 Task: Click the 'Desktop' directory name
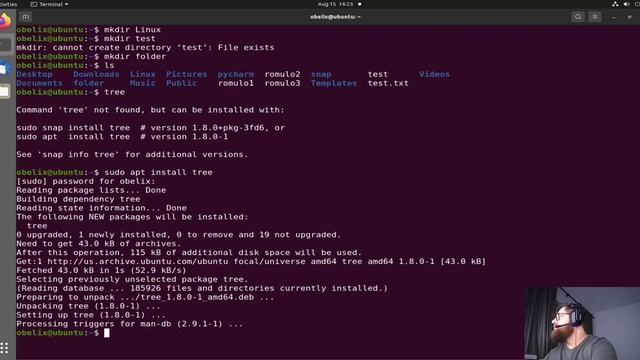pos(34,74)
